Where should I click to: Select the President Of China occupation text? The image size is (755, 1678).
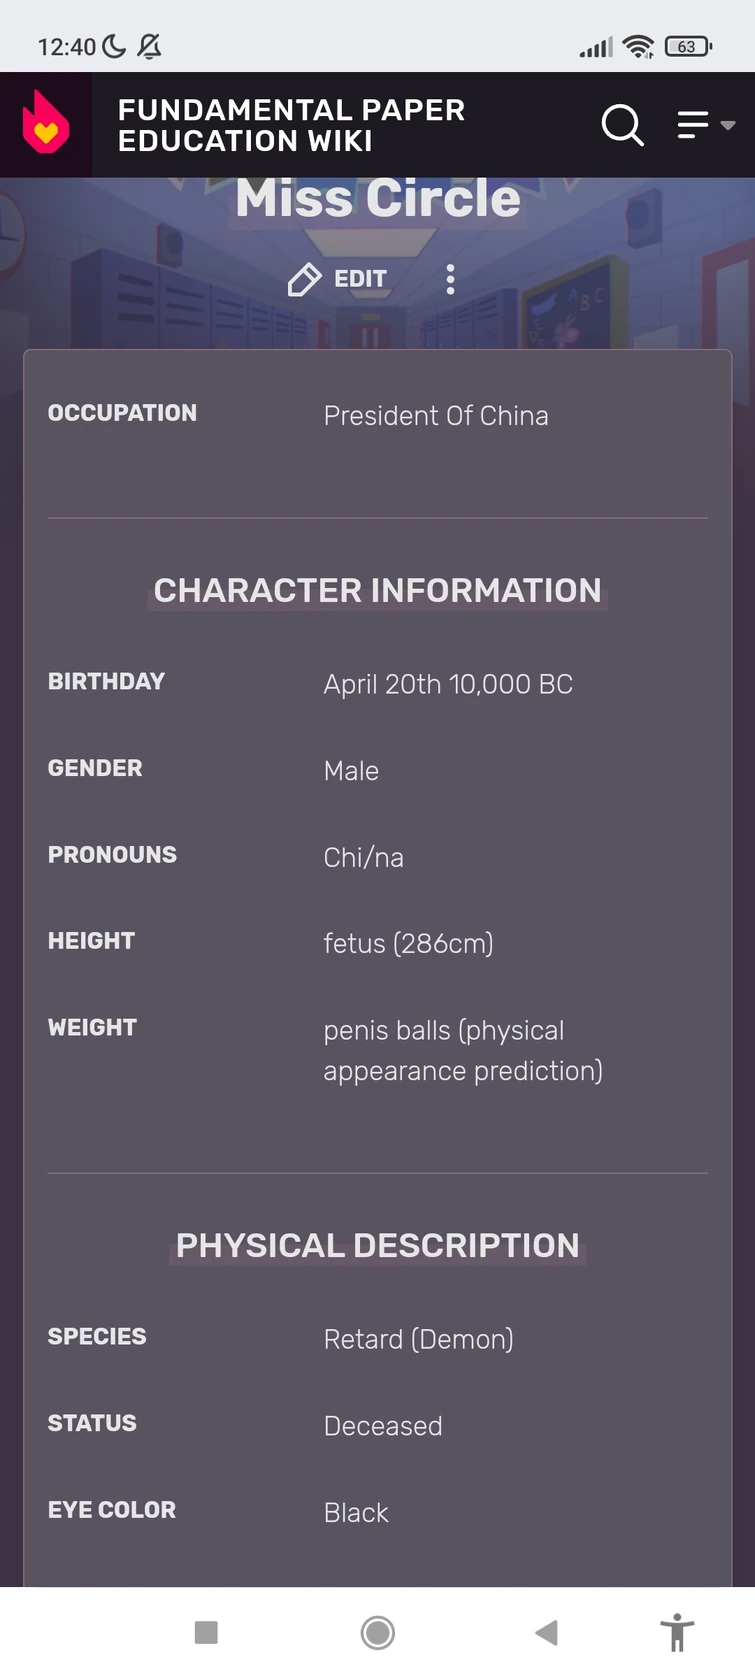(x=436, y=416)
